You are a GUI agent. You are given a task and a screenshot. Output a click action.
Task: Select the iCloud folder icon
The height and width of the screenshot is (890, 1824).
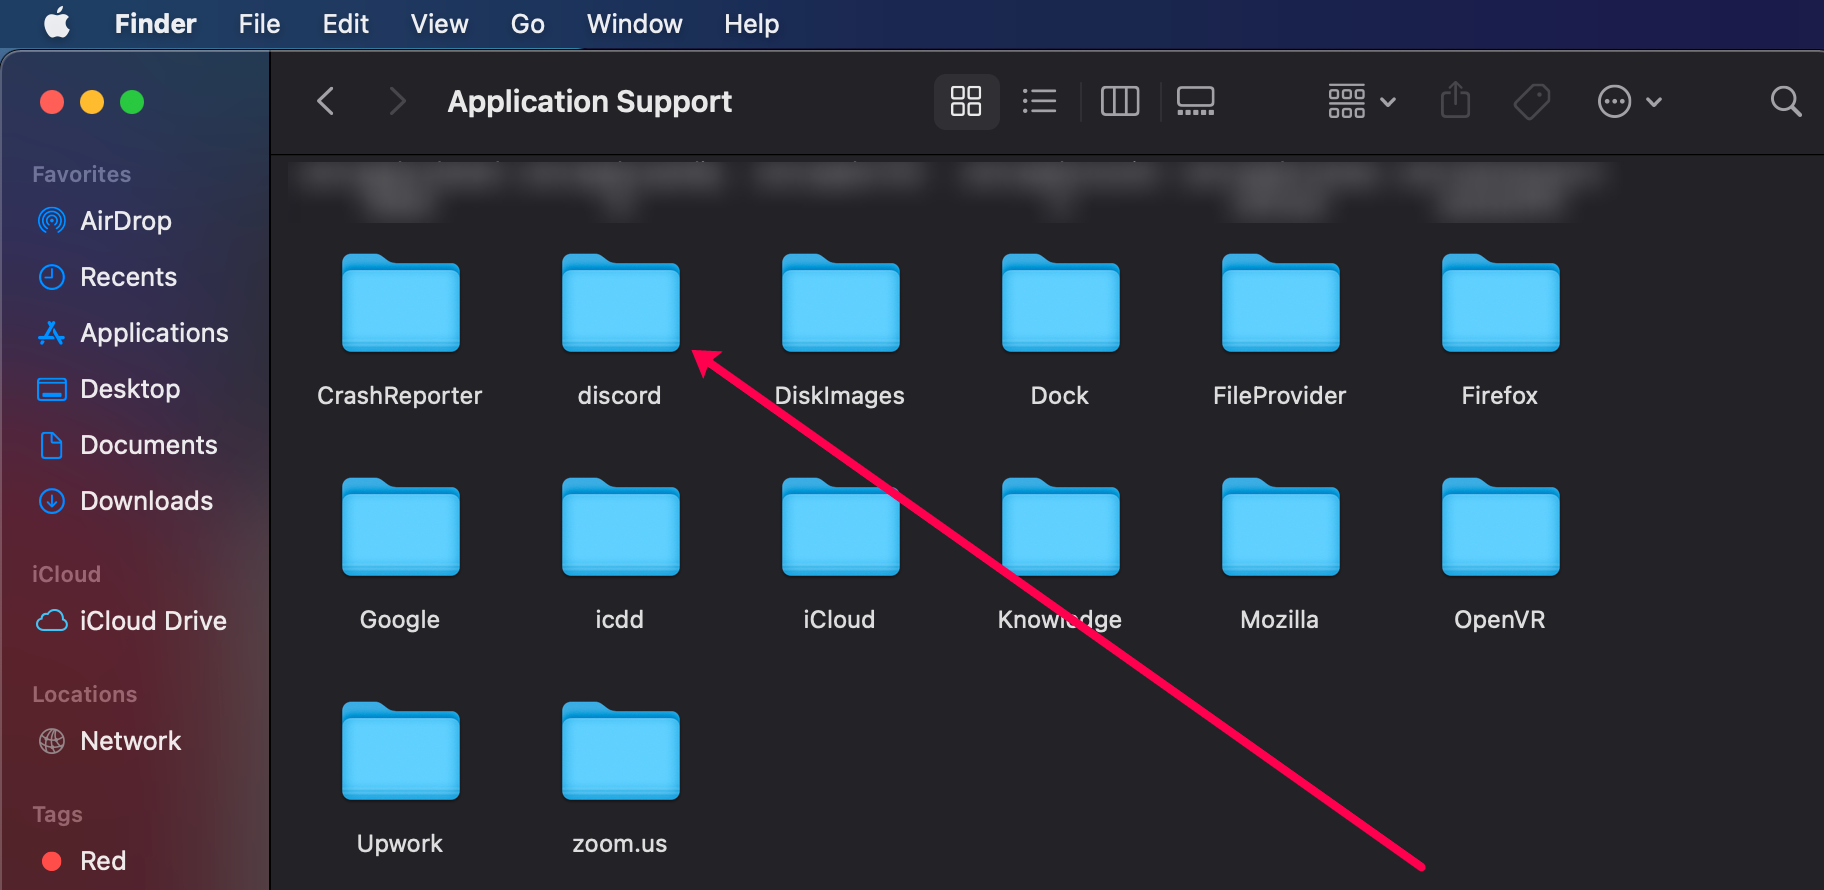841,527
